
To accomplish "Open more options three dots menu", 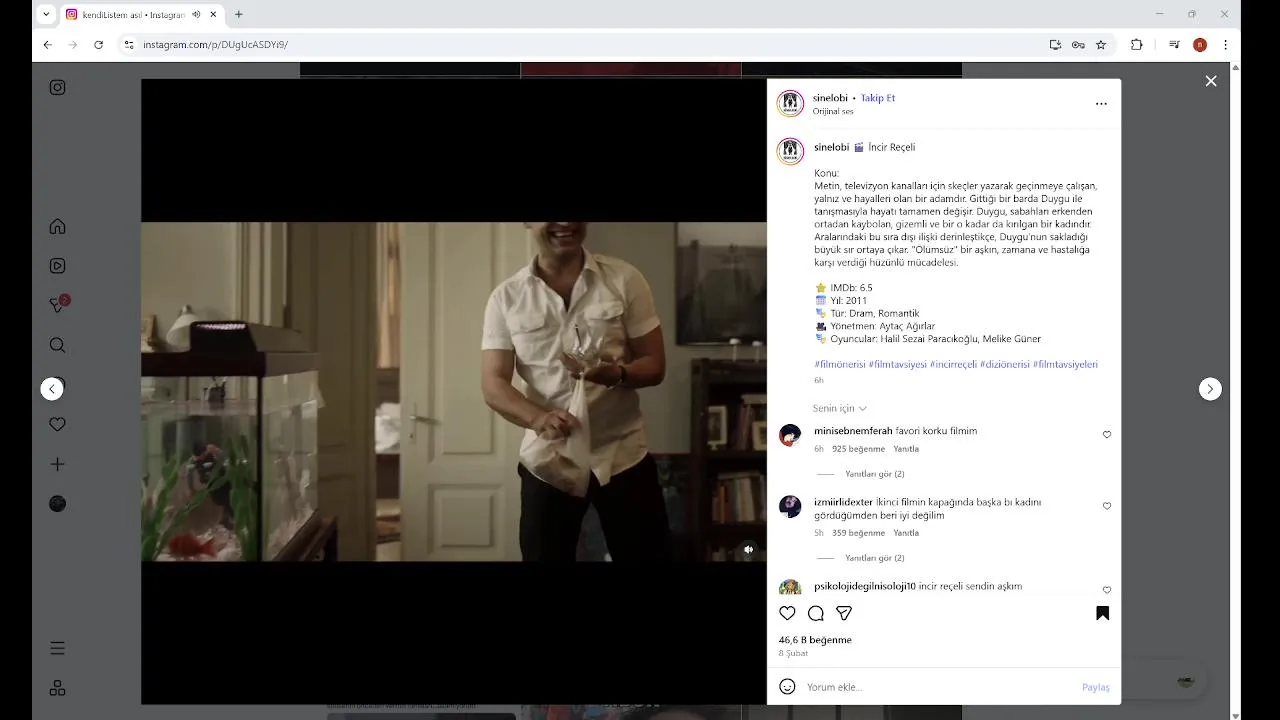I will tap(1101, 104).
